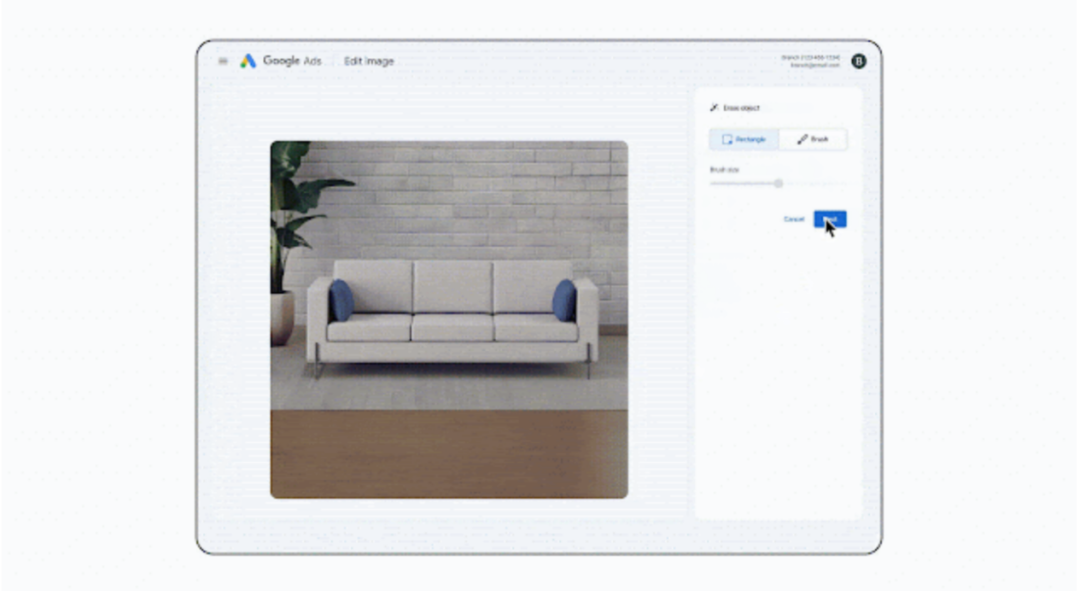Click the Brush size label

[x=724, y=170]
